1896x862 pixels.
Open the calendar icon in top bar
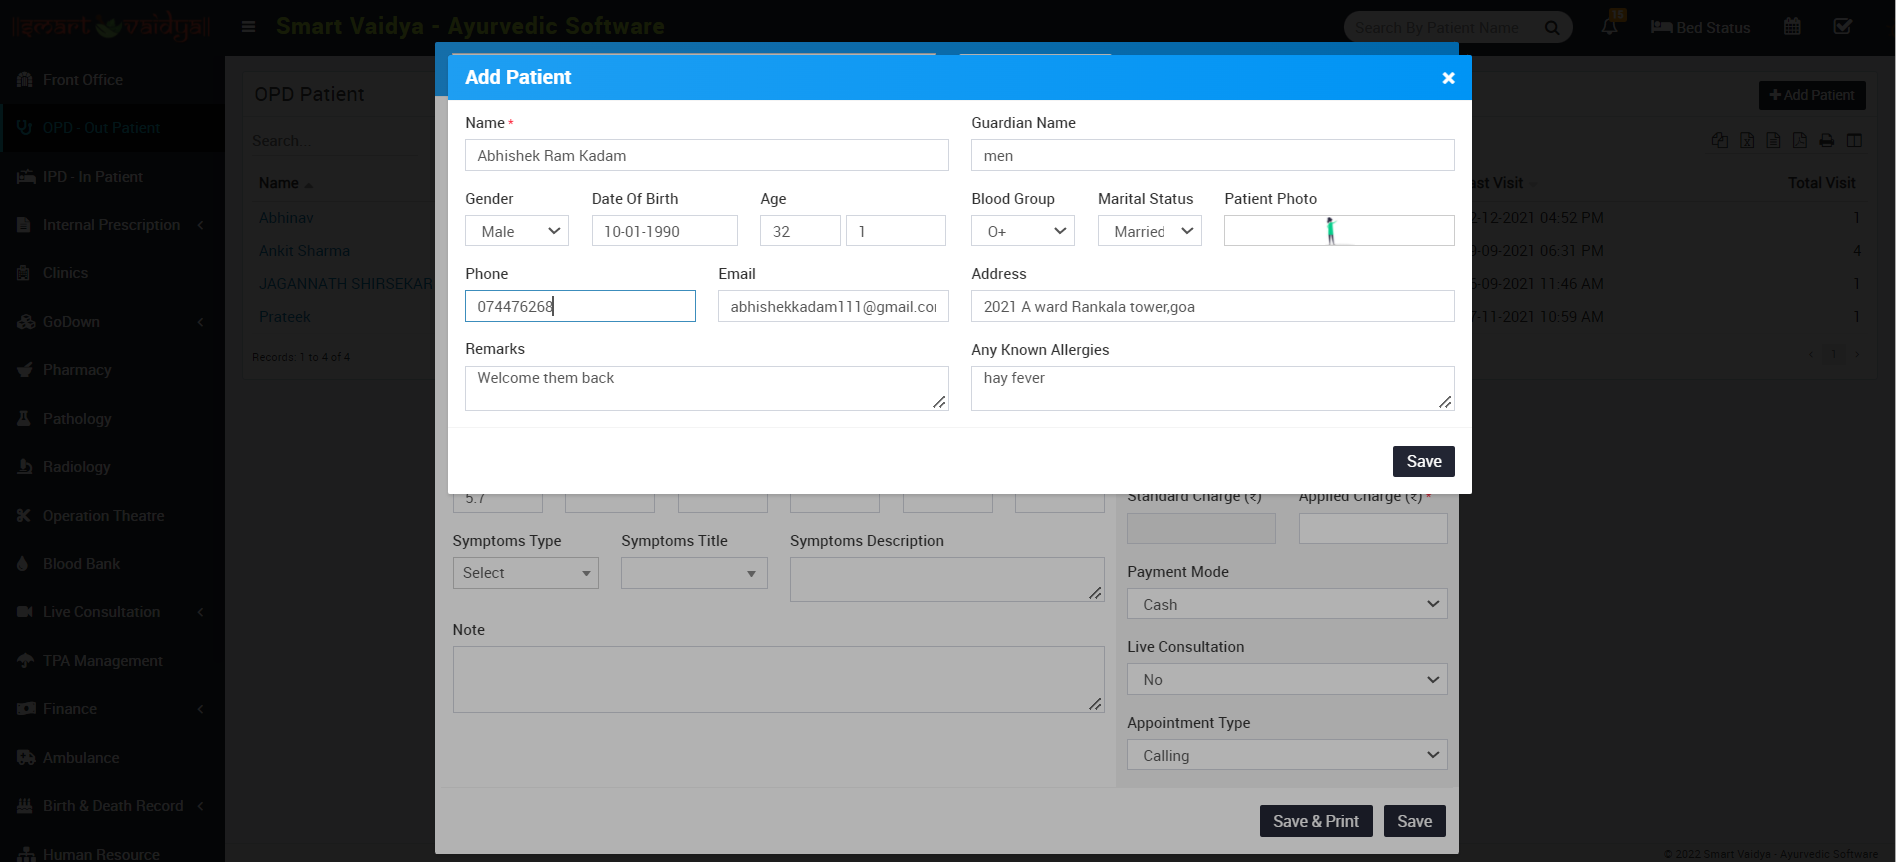click(x=1792, y=27)
